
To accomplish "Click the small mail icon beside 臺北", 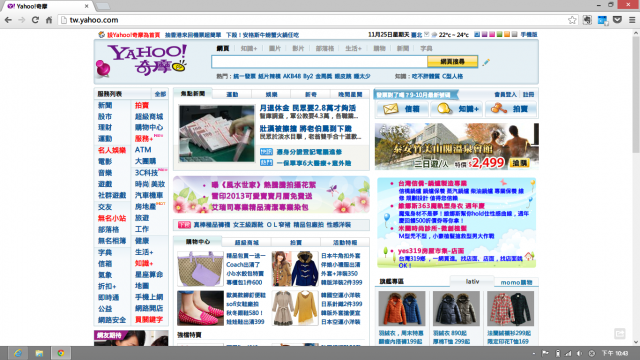I will [x=427, y=34].
